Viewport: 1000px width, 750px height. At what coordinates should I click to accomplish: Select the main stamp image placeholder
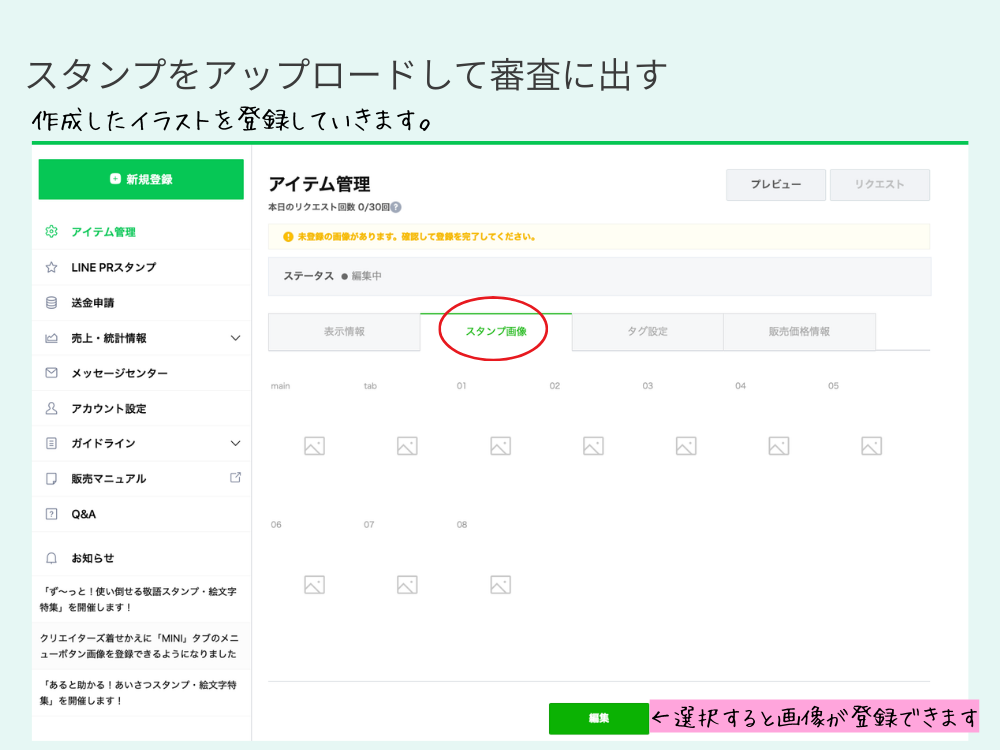click(x=313, y=445)
